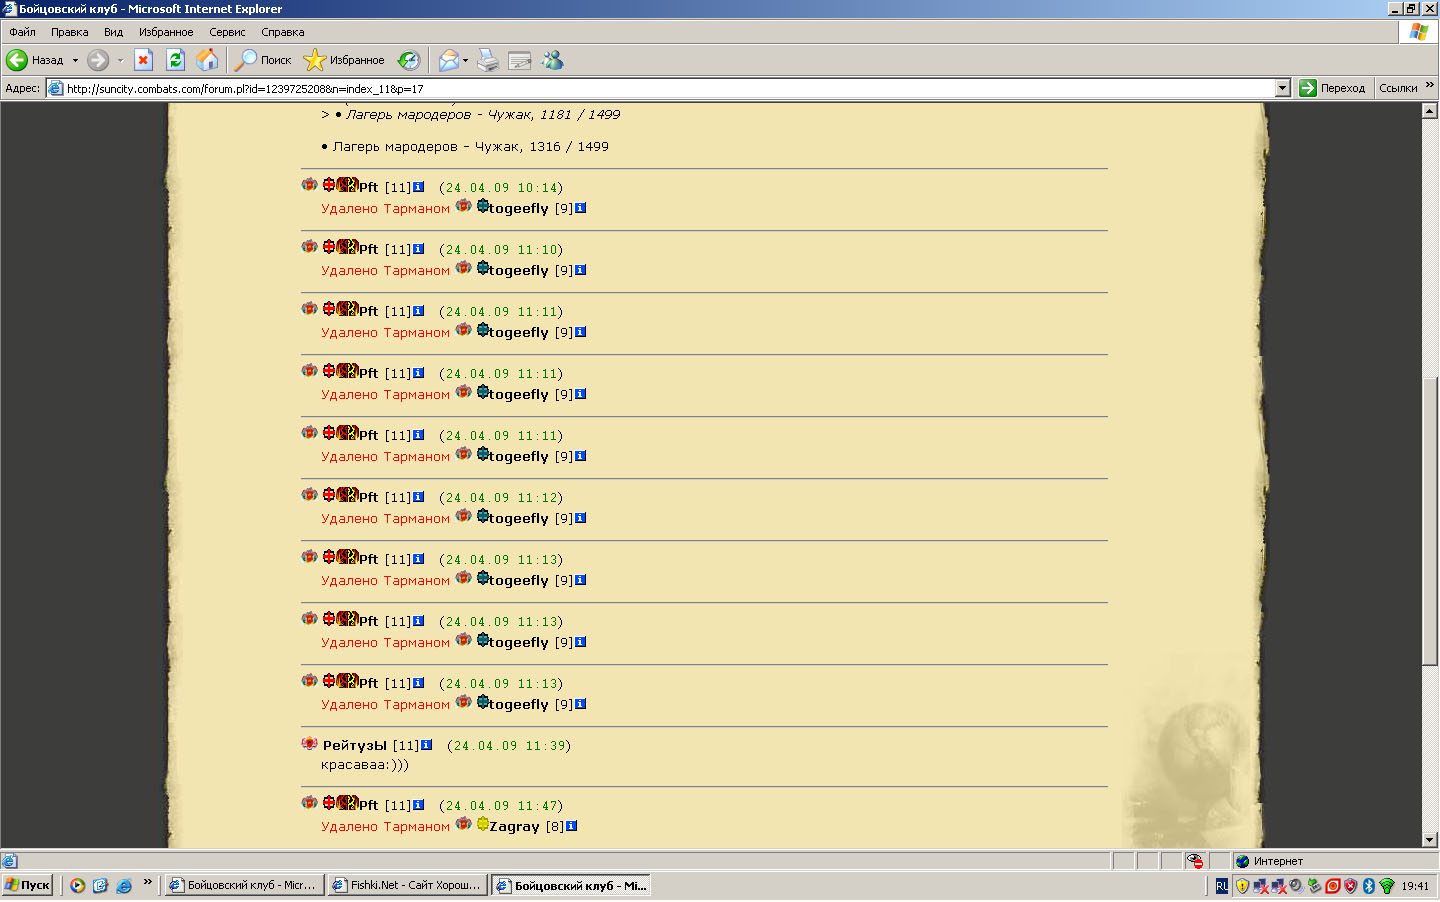This screenshot has height=902, width=1440.
Task: Open the Избранное favorites star button
Action: pos(344,60)
